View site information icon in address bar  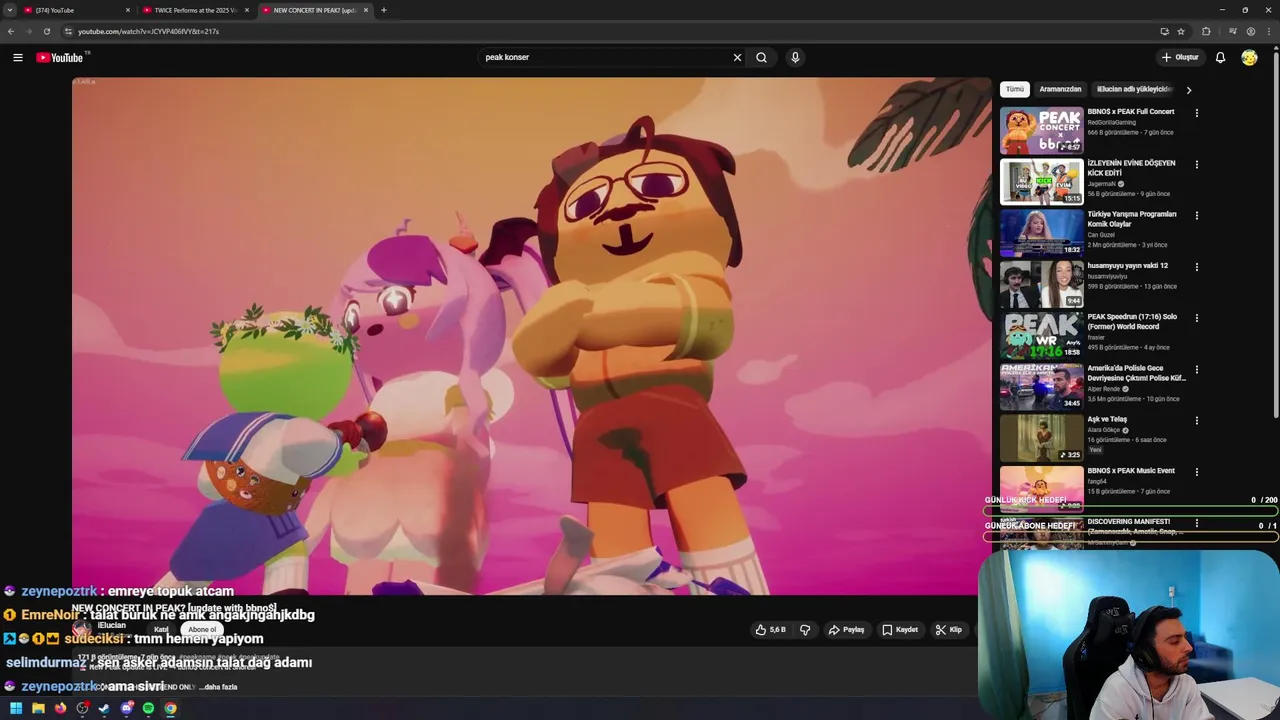pyautogui.click(x=68, y=31)
